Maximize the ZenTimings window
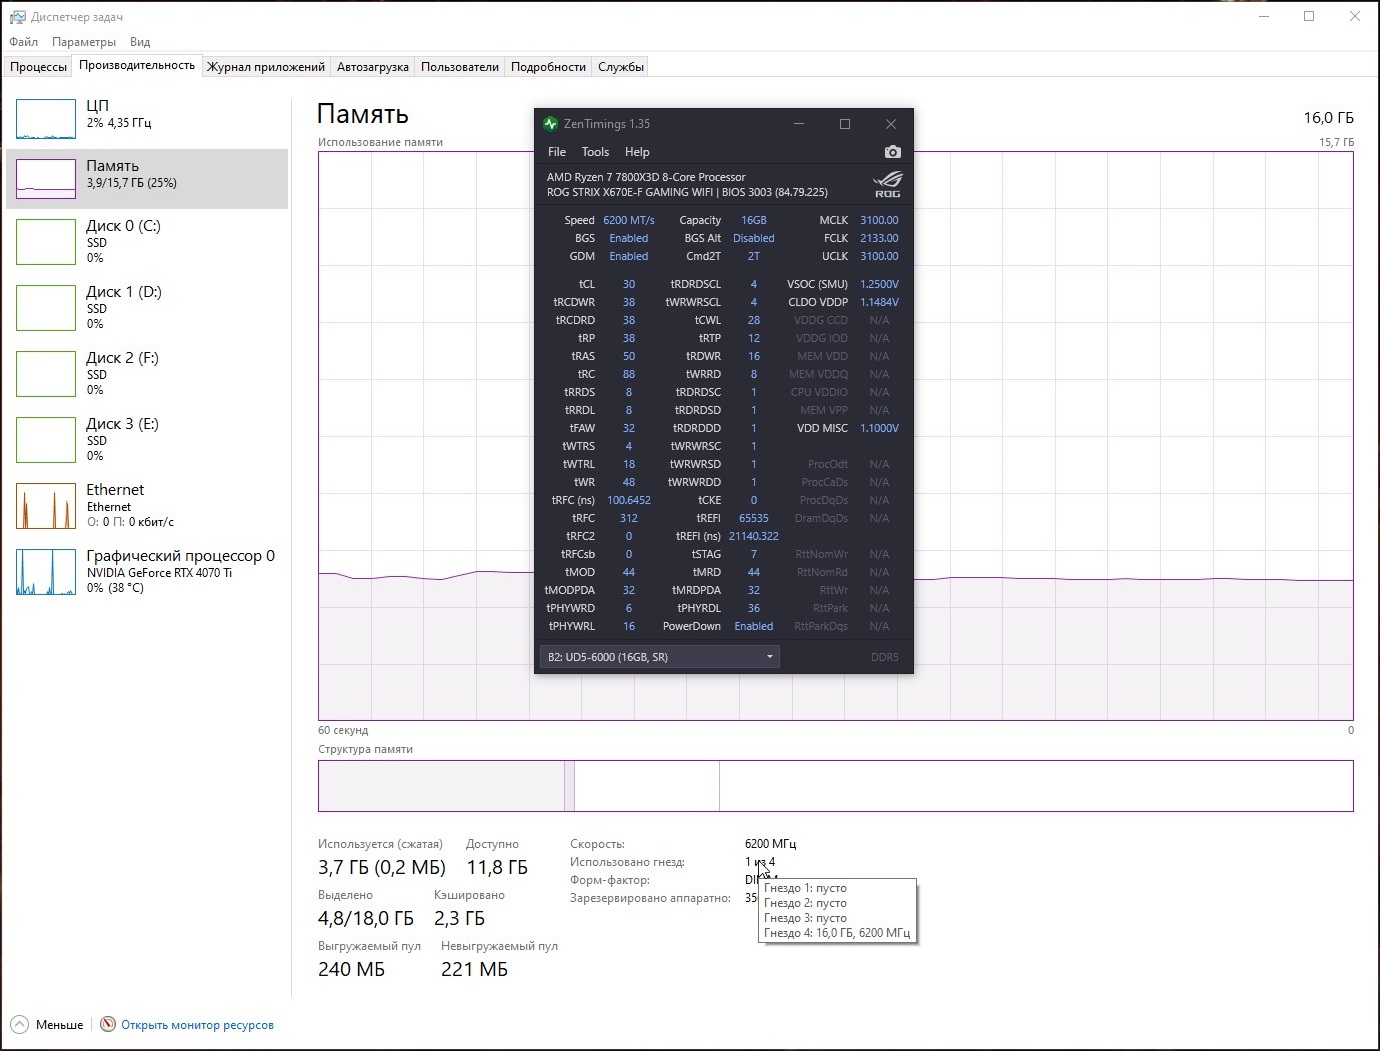Viewport: 1380px width, 1051px height. [x=845, y=124]
